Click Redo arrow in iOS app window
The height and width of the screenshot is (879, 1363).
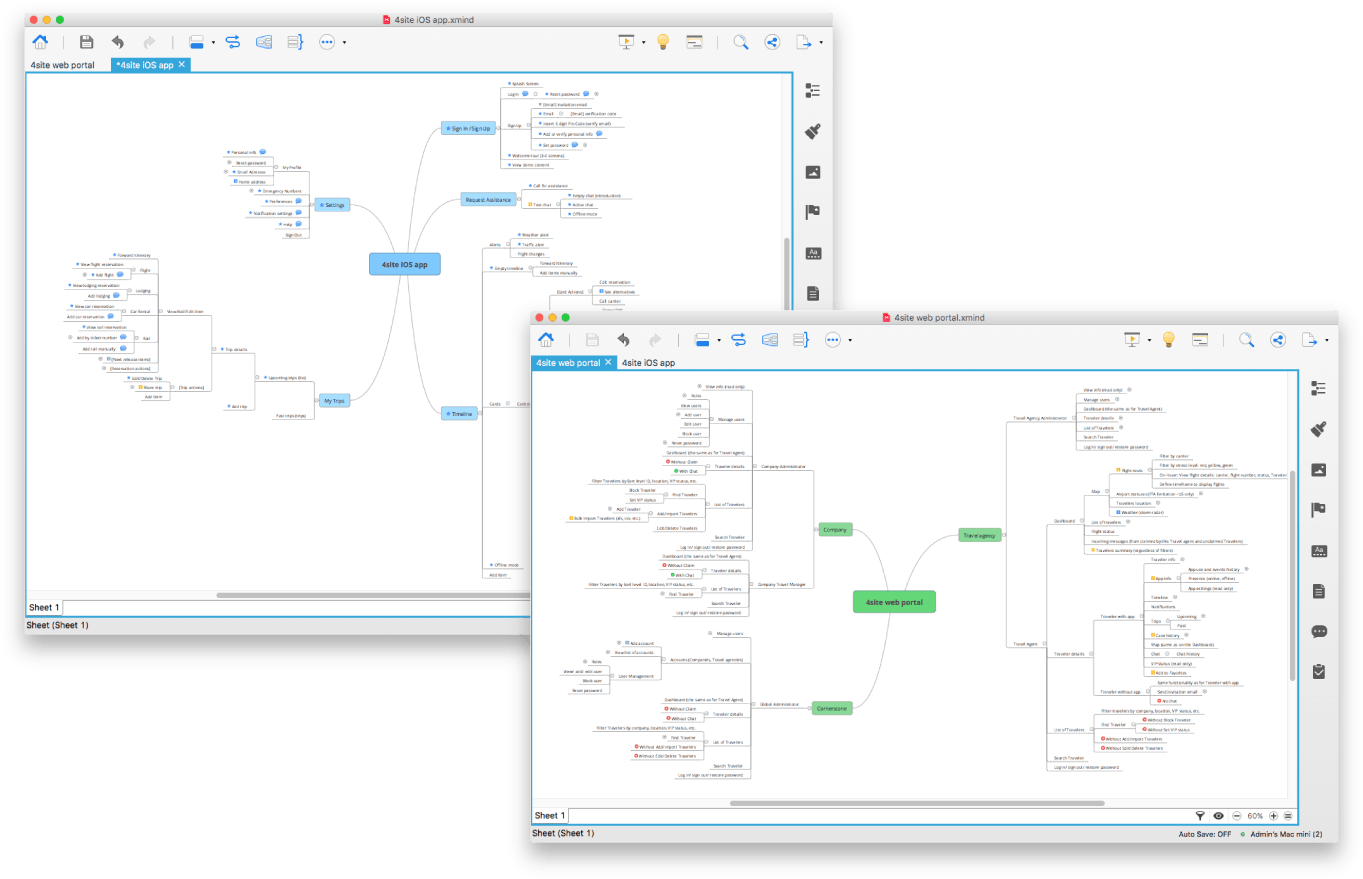149,42
